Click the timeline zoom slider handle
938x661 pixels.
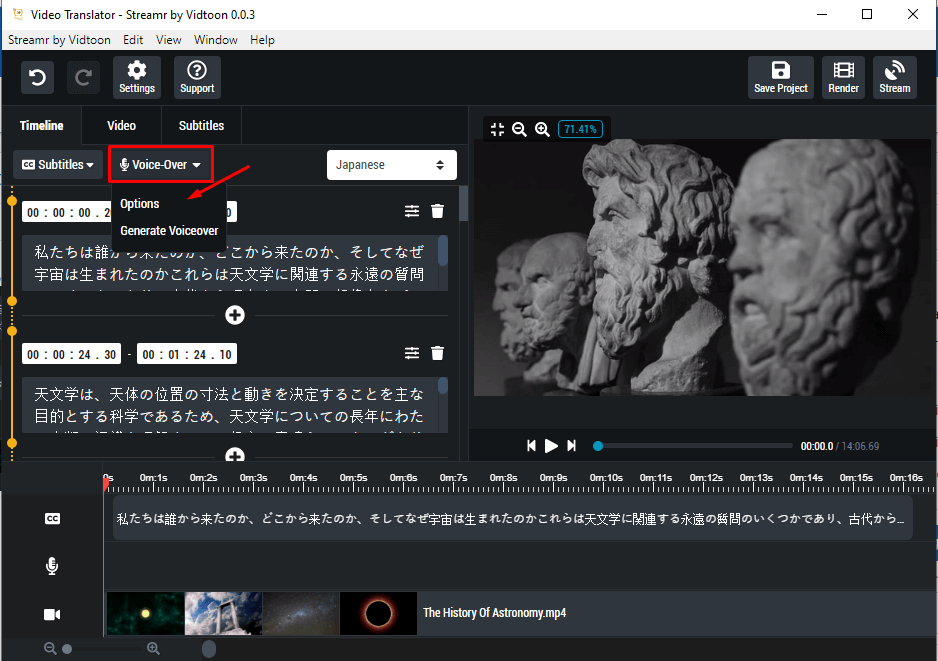click(x=67, y=648)
